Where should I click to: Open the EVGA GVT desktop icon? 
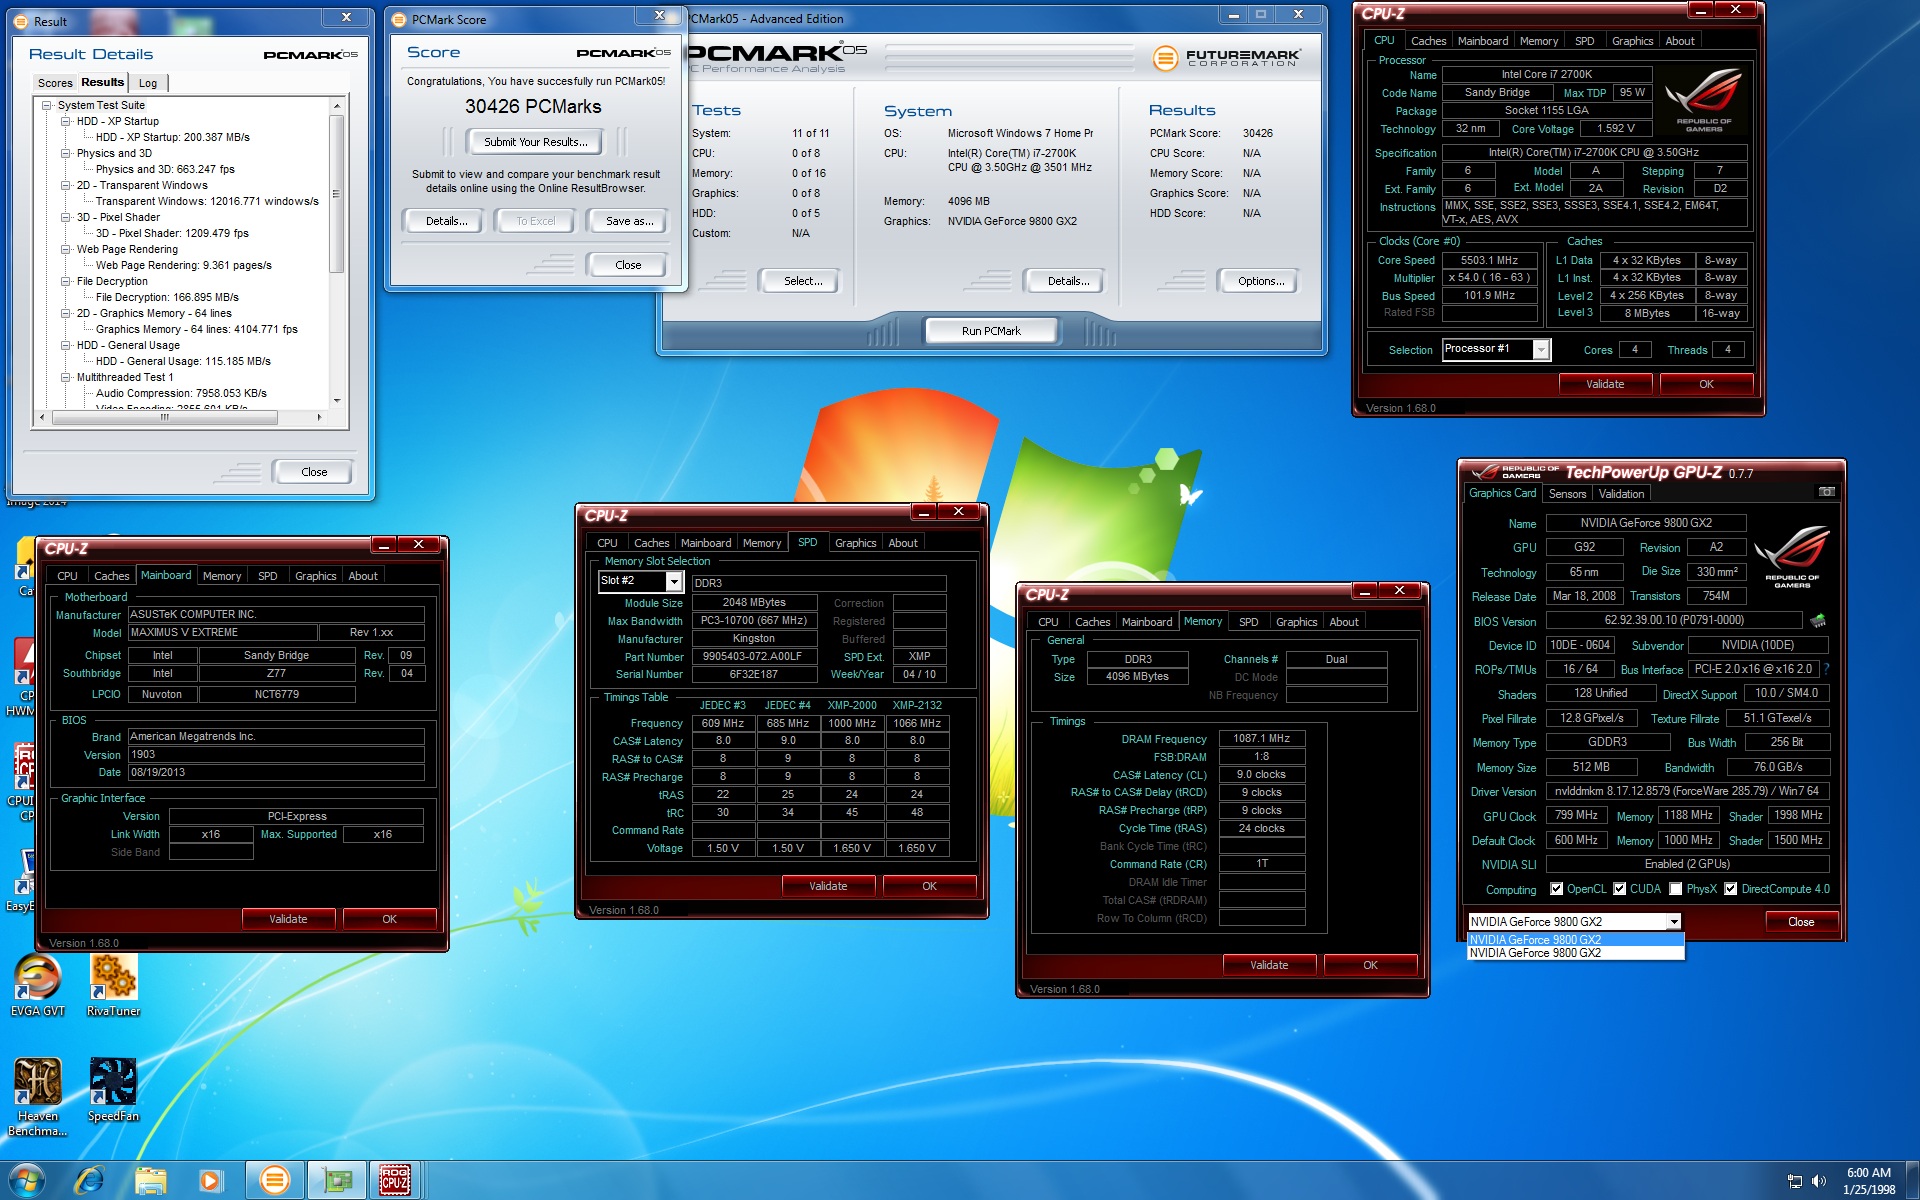pos(37,986)
